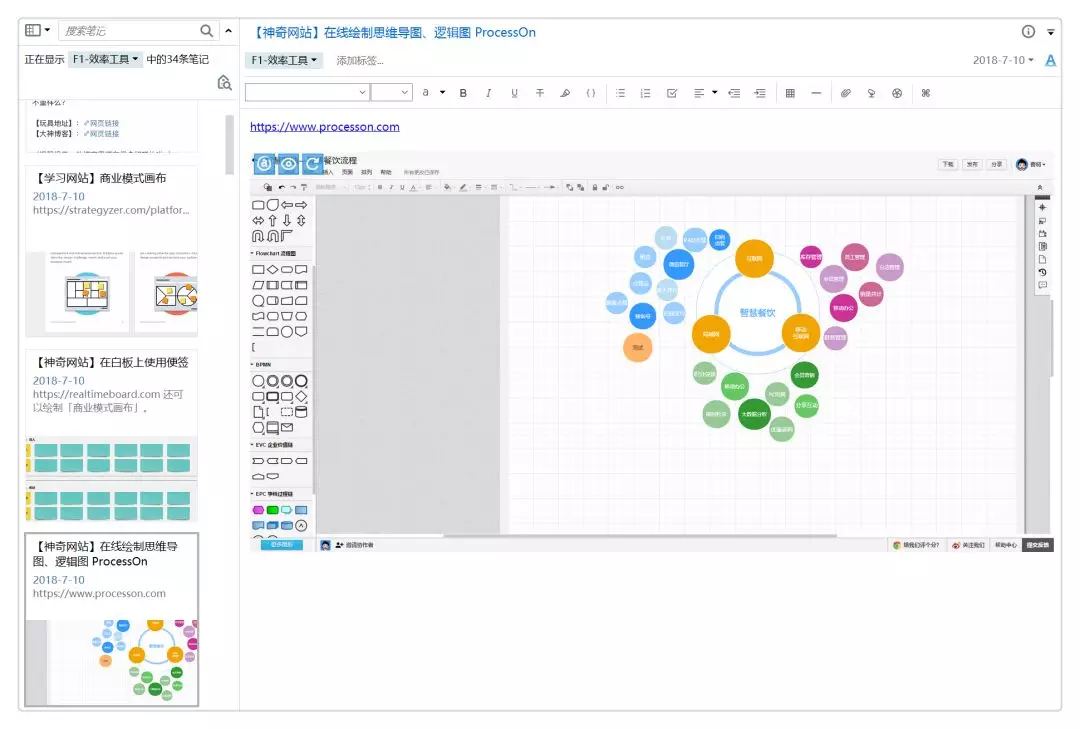Expand the view layout dropdown arrow
Image resolution: width=1080 pixels, height=729 pixels.
tap(47, 30)
